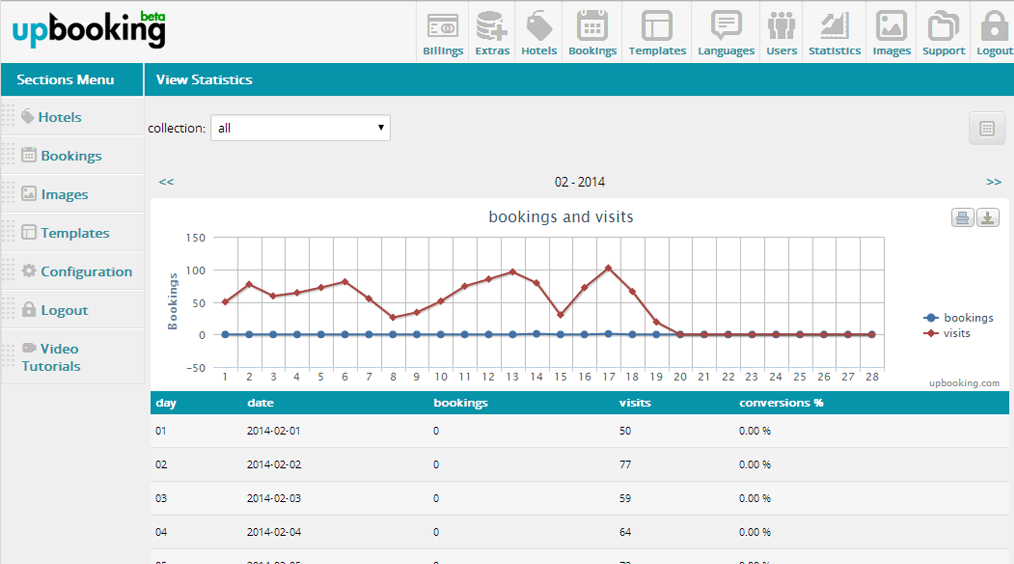1014x564 pixels.
Task: Open Hotels from the top toolbar
Action: [539, 32]
